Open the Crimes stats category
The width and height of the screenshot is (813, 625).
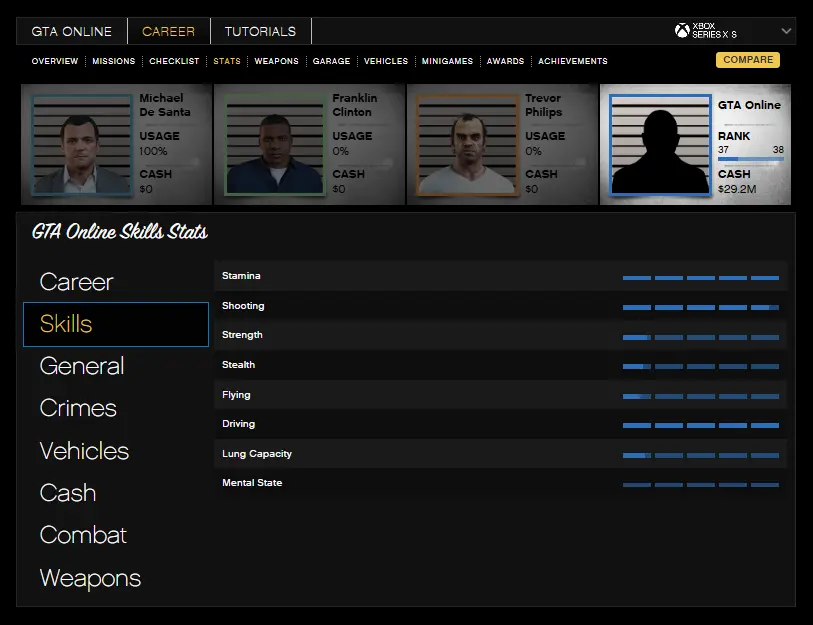78,408
